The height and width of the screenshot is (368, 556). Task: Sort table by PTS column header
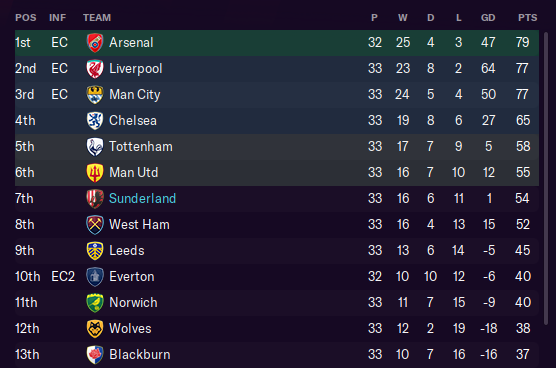click(527, 18)
